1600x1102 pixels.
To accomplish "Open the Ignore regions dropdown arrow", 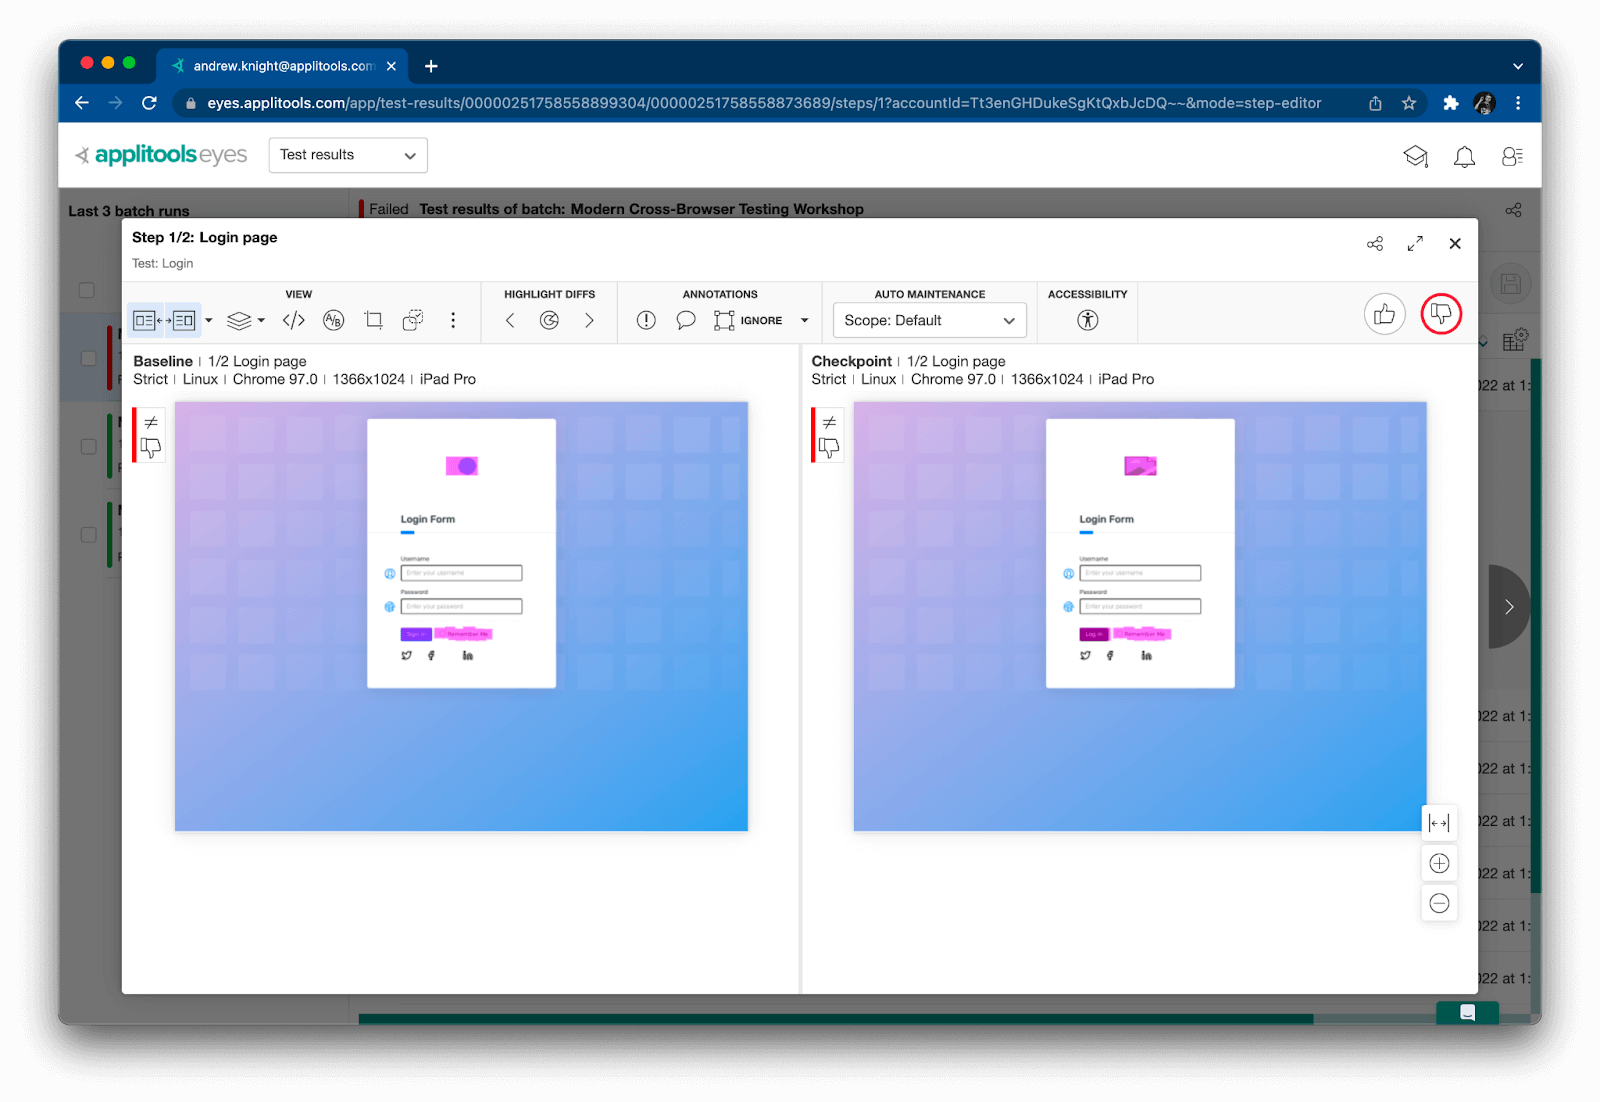I will [x=804, y=320].
